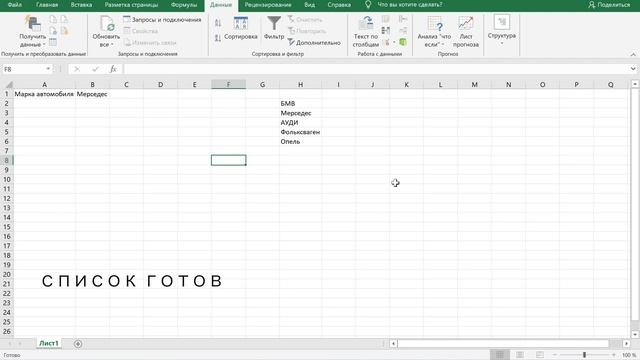Click Лист прогноза
The width and height of the screenshot is (640, 360).
pyautogui.click(x=466, y=31)
